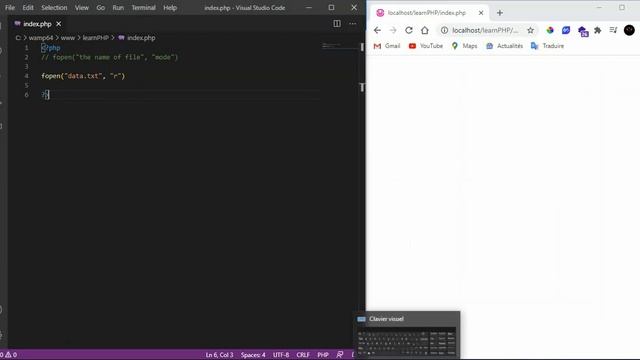Screen dimensions: 640x360
Task: Change encoding via UTF-8 status item
Action: tap(281, 355)
